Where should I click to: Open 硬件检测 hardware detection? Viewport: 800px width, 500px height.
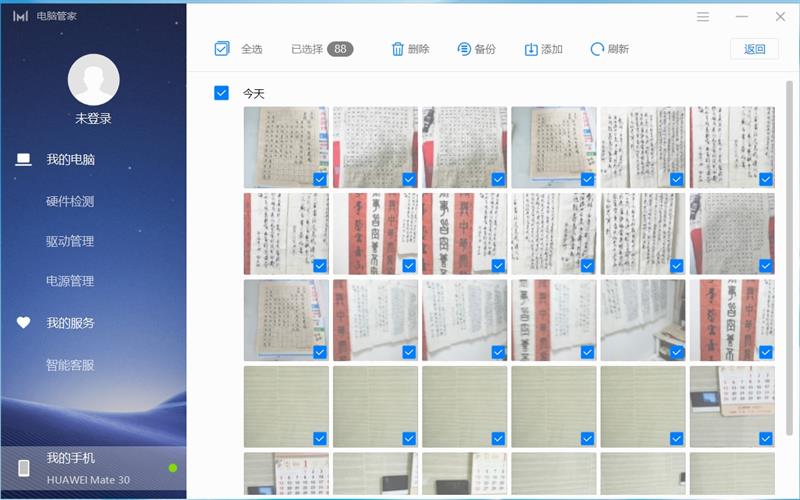[70, 201]
